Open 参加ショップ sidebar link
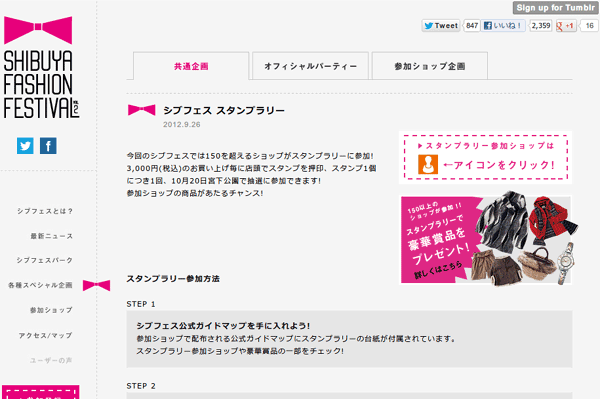Image resolution: width=600 pixels, height=399 pixels. pos(51,310)
